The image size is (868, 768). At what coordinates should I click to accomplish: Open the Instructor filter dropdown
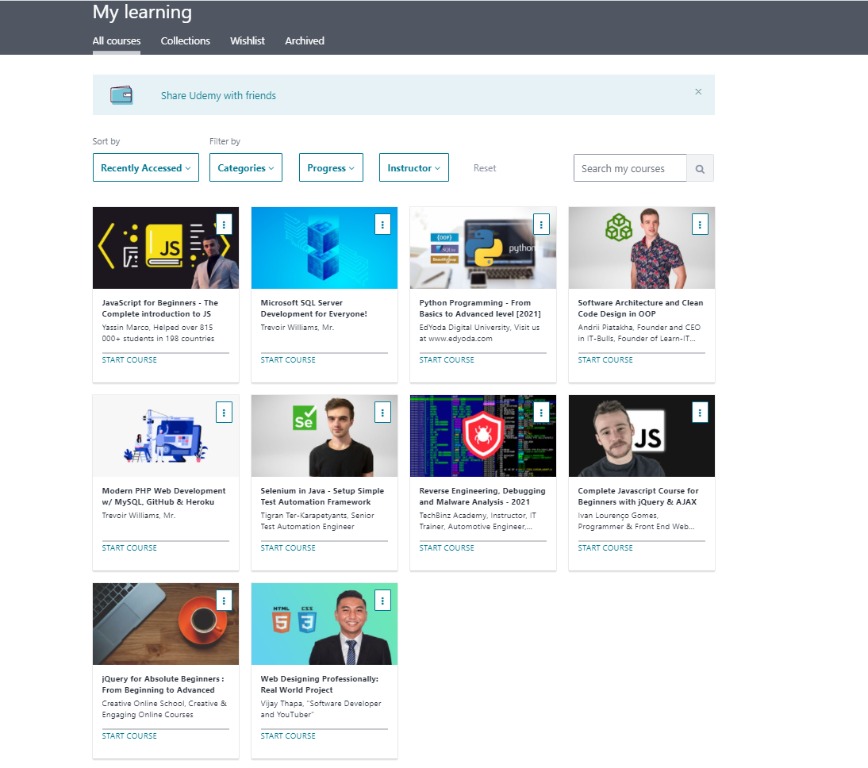click(413, 167)
